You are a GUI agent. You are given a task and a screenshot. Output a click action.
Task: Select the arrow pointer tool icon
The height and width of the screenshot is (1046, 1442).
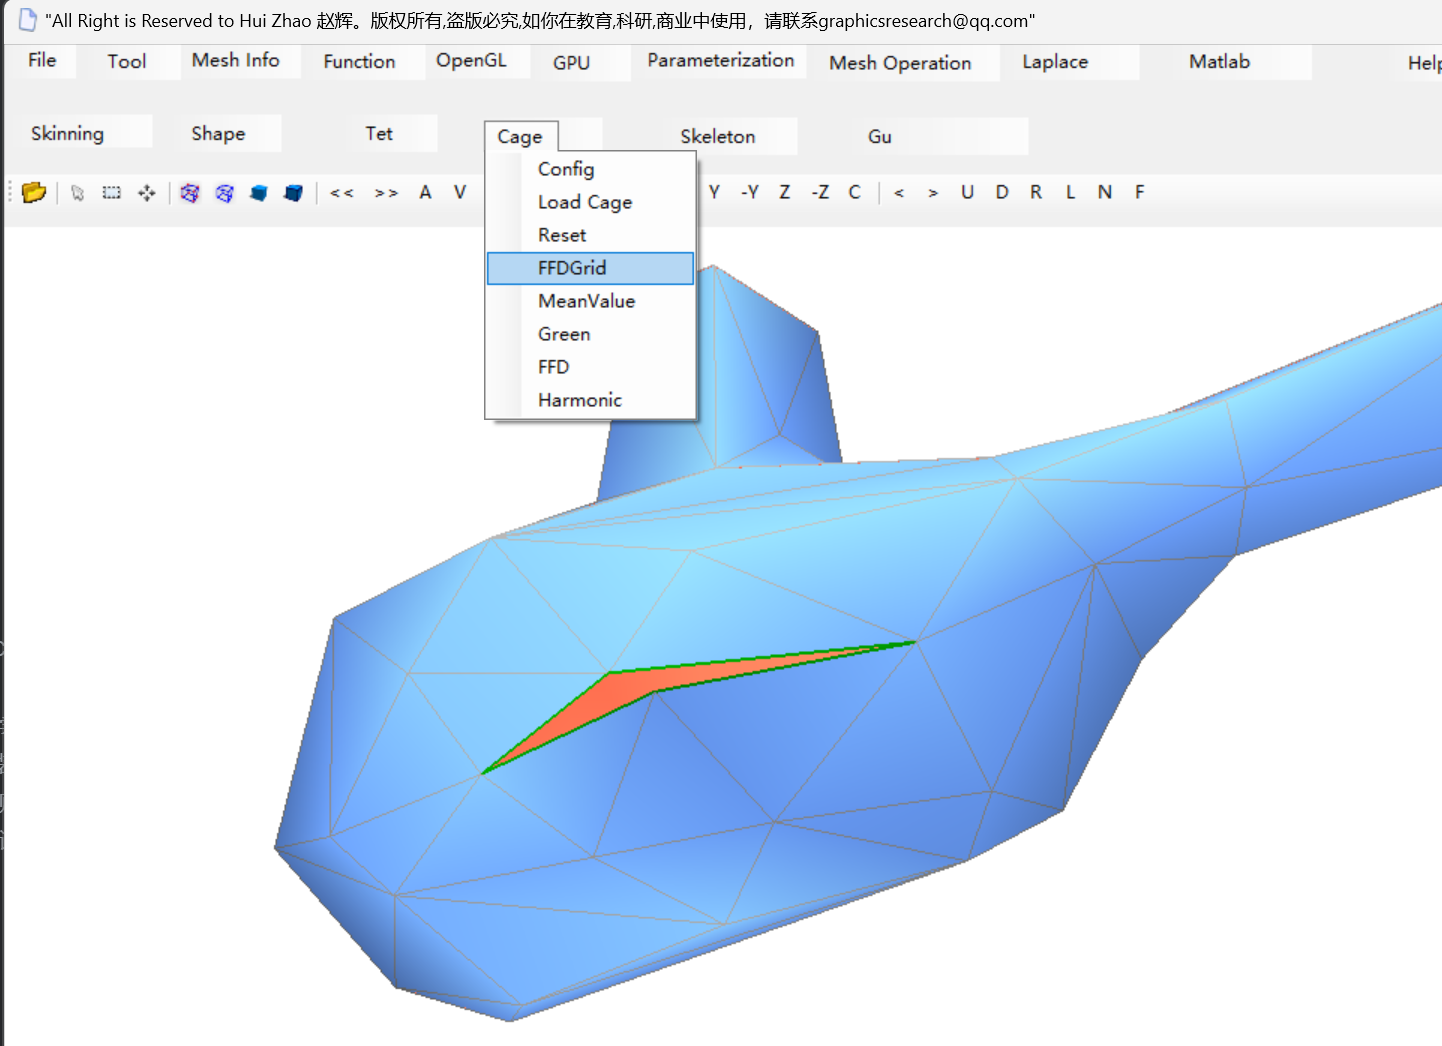pos(77,193)
